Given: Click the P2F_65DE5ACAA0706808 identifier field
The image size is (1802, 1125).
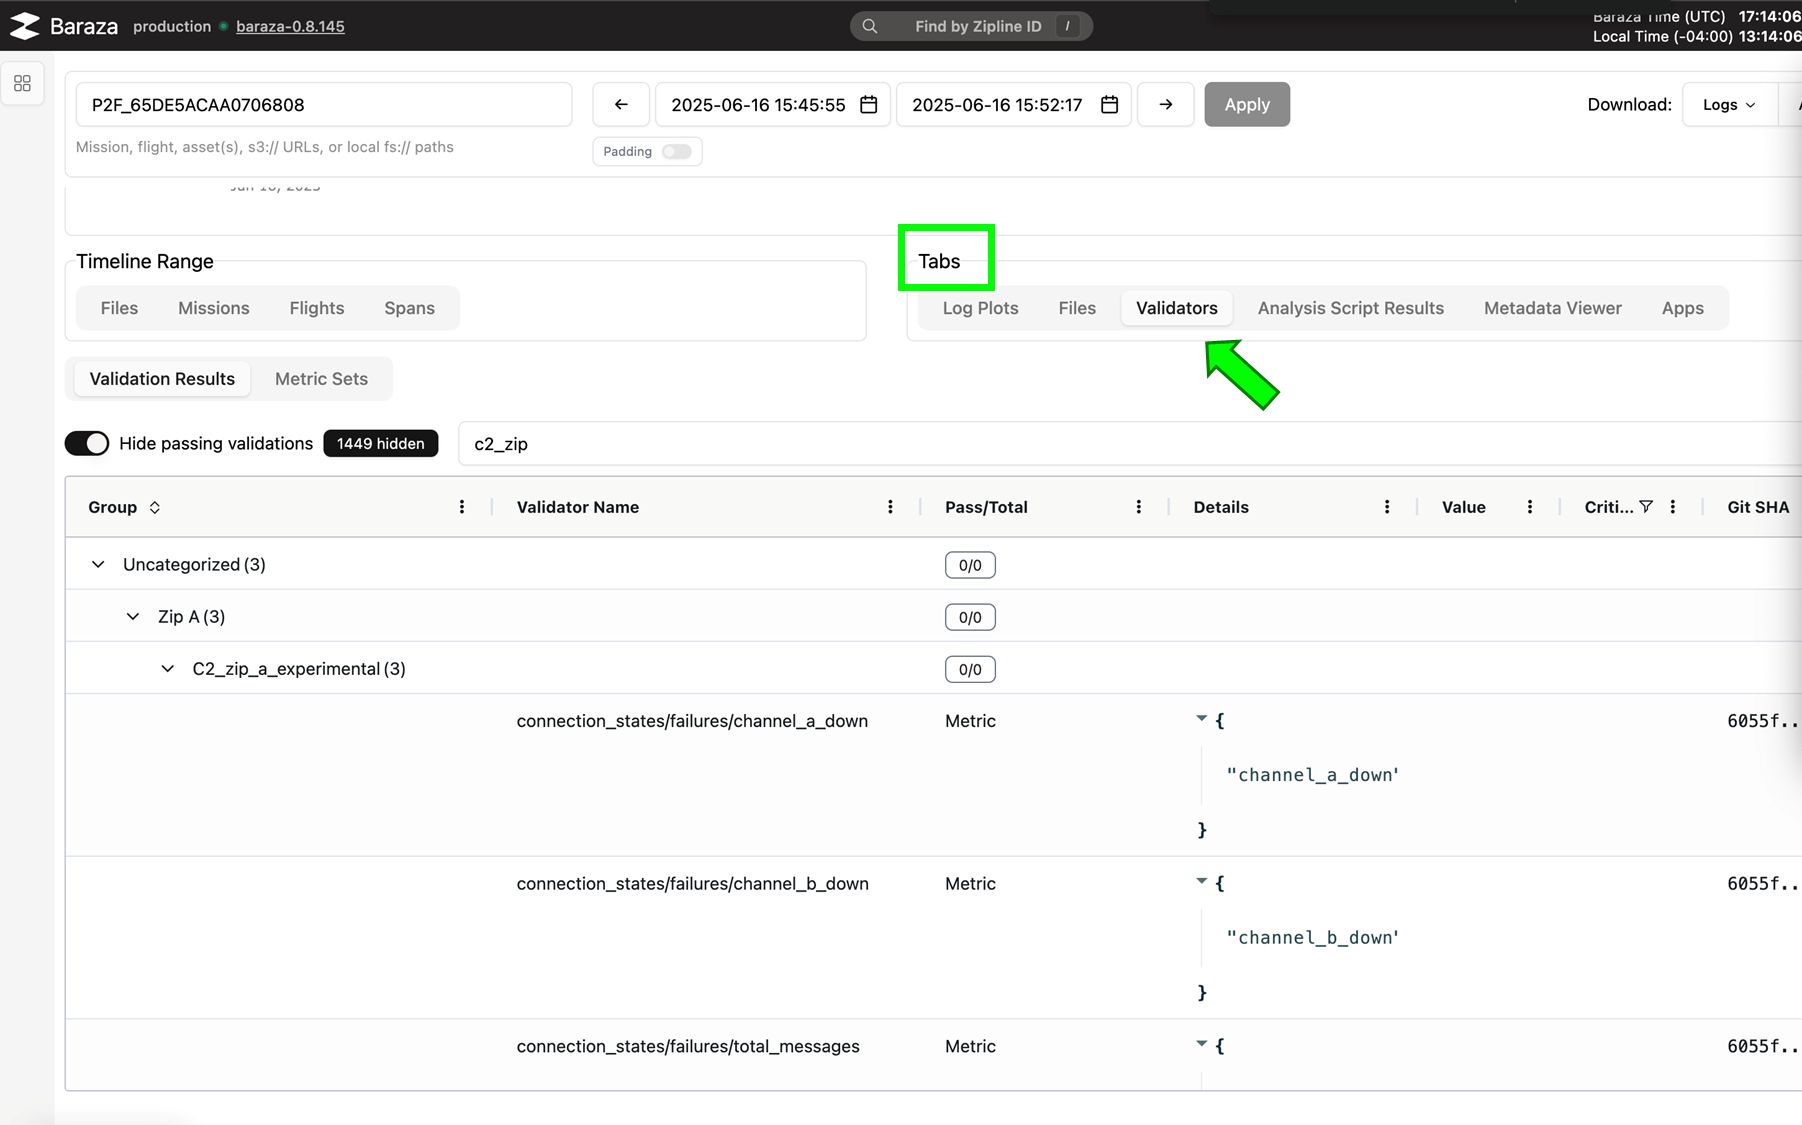Looking at the screenshot, I should coord(324,104).
